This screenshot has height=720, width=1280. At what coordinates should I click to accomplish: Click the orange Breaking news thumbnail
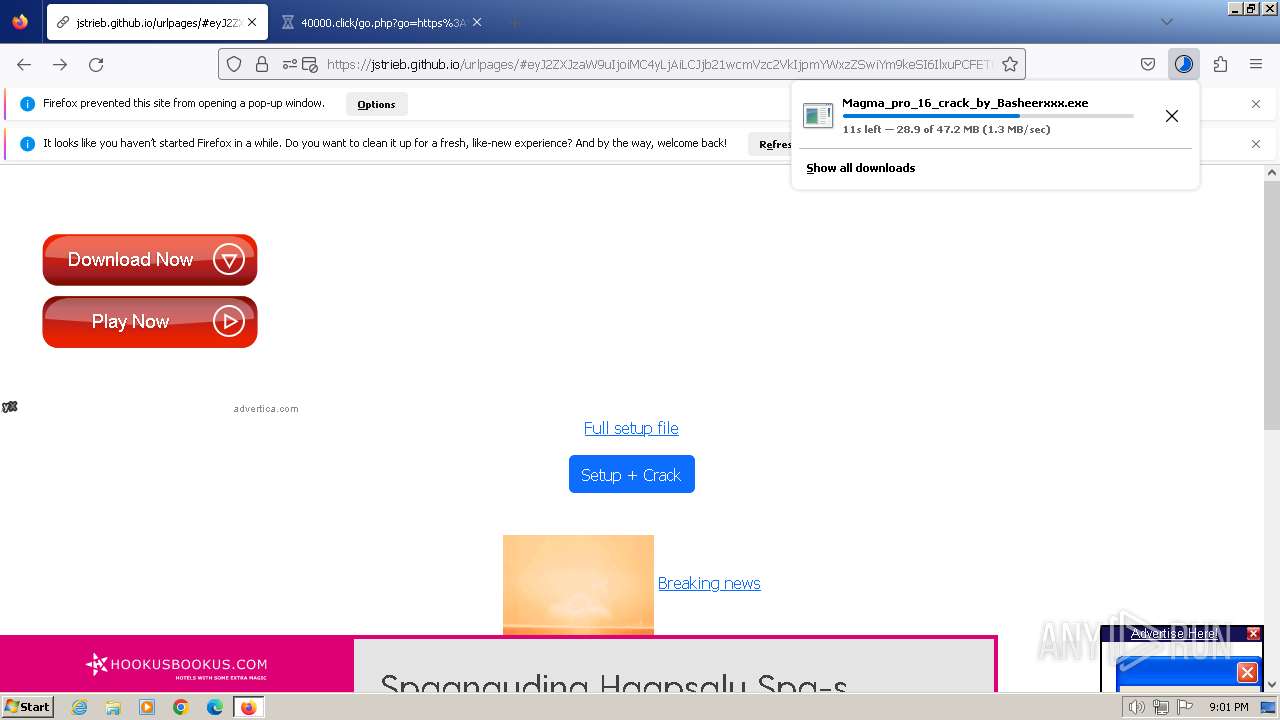click(x=578, y=585)
